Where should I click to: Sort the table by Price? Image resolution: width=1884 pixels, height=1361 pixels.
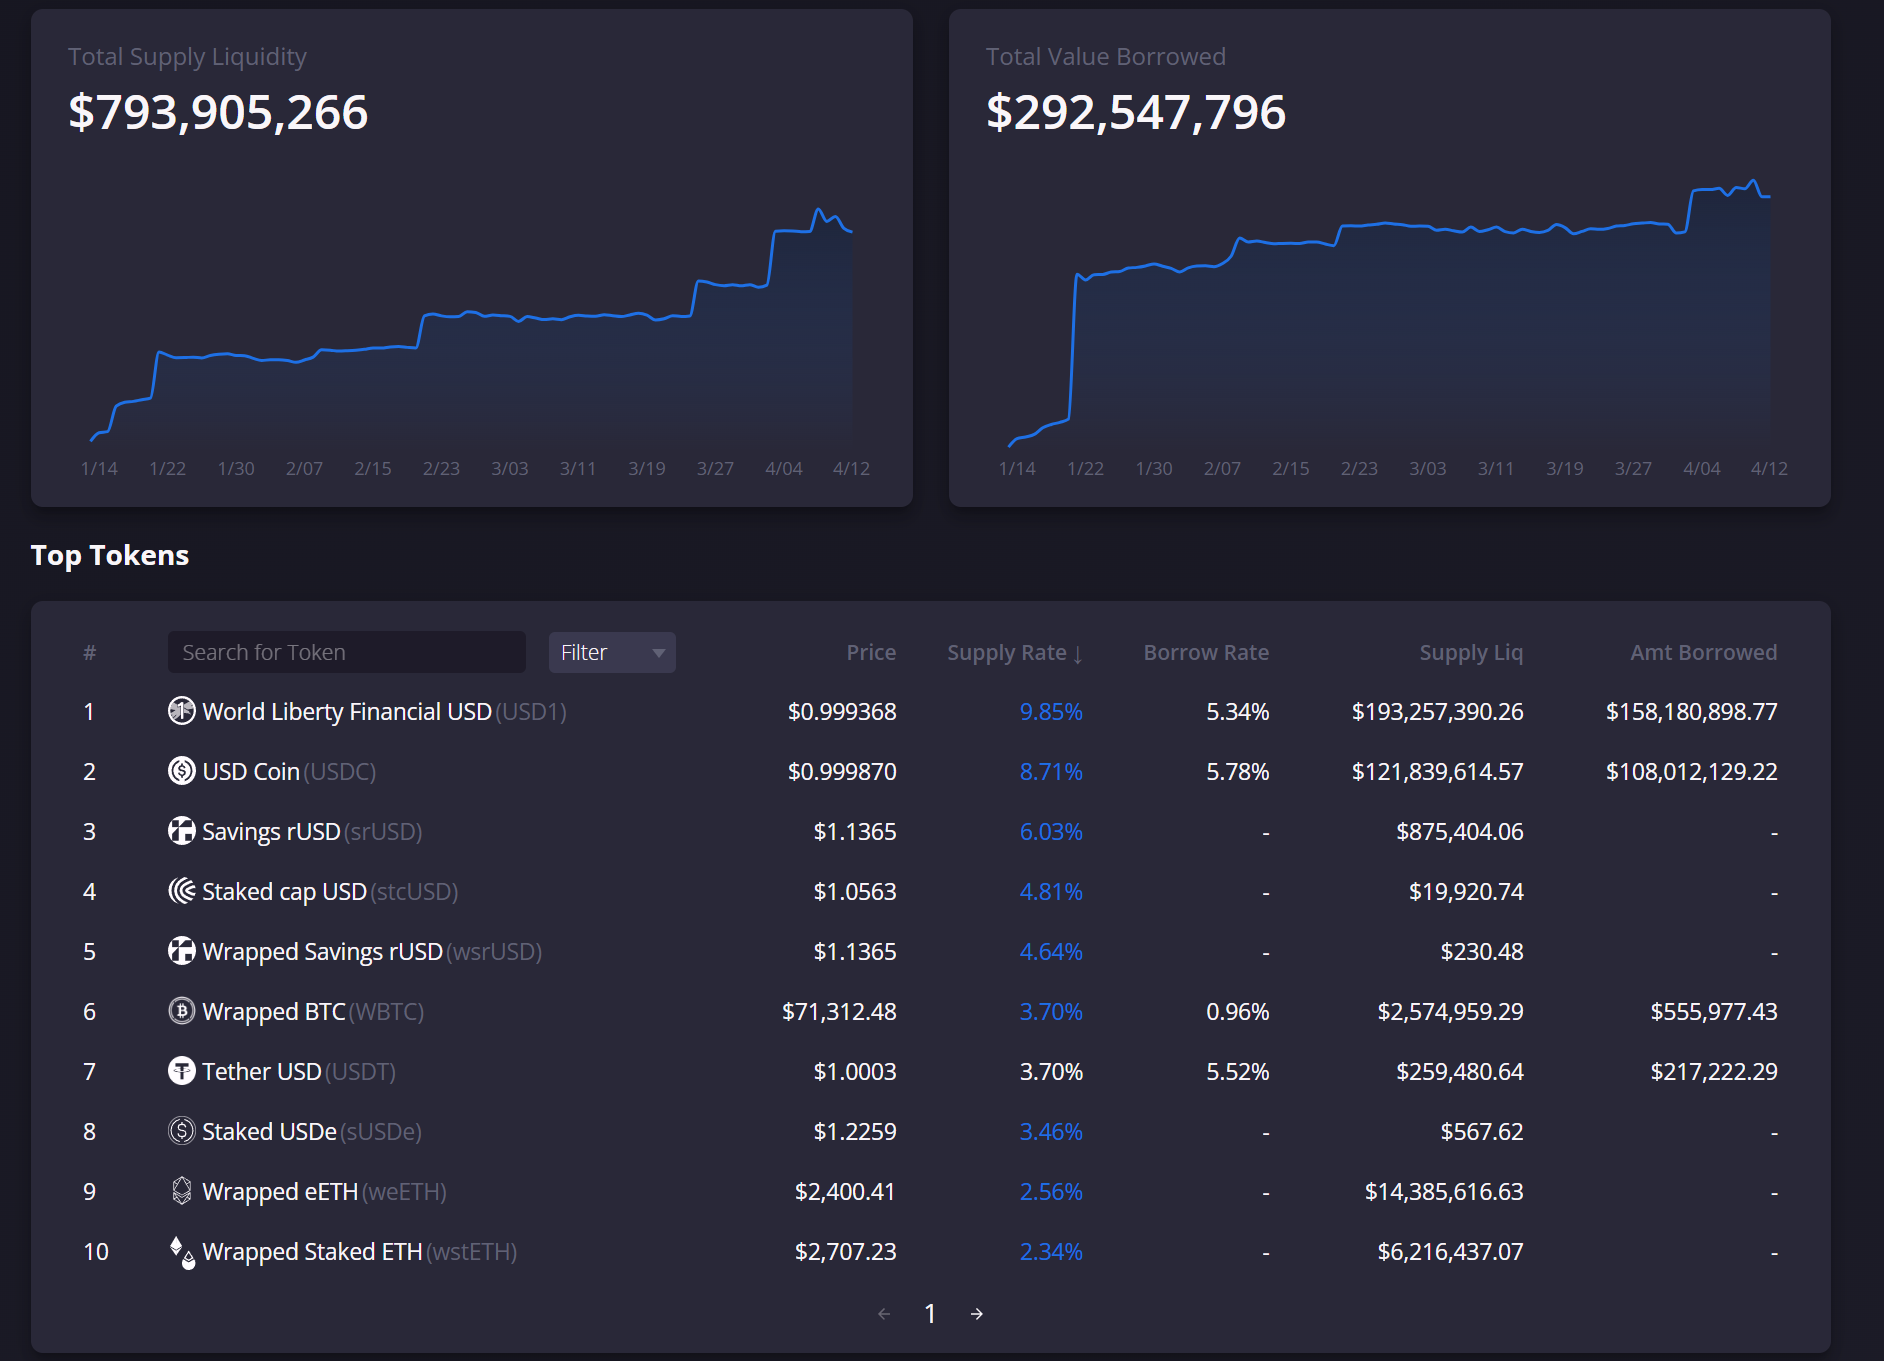pos(871,653)
